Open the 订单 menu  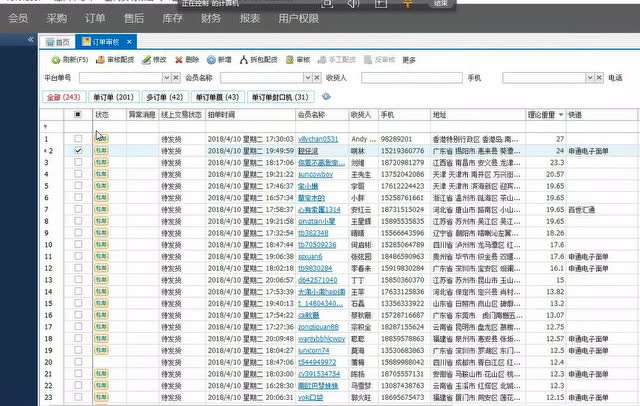(x=95, y=18)
